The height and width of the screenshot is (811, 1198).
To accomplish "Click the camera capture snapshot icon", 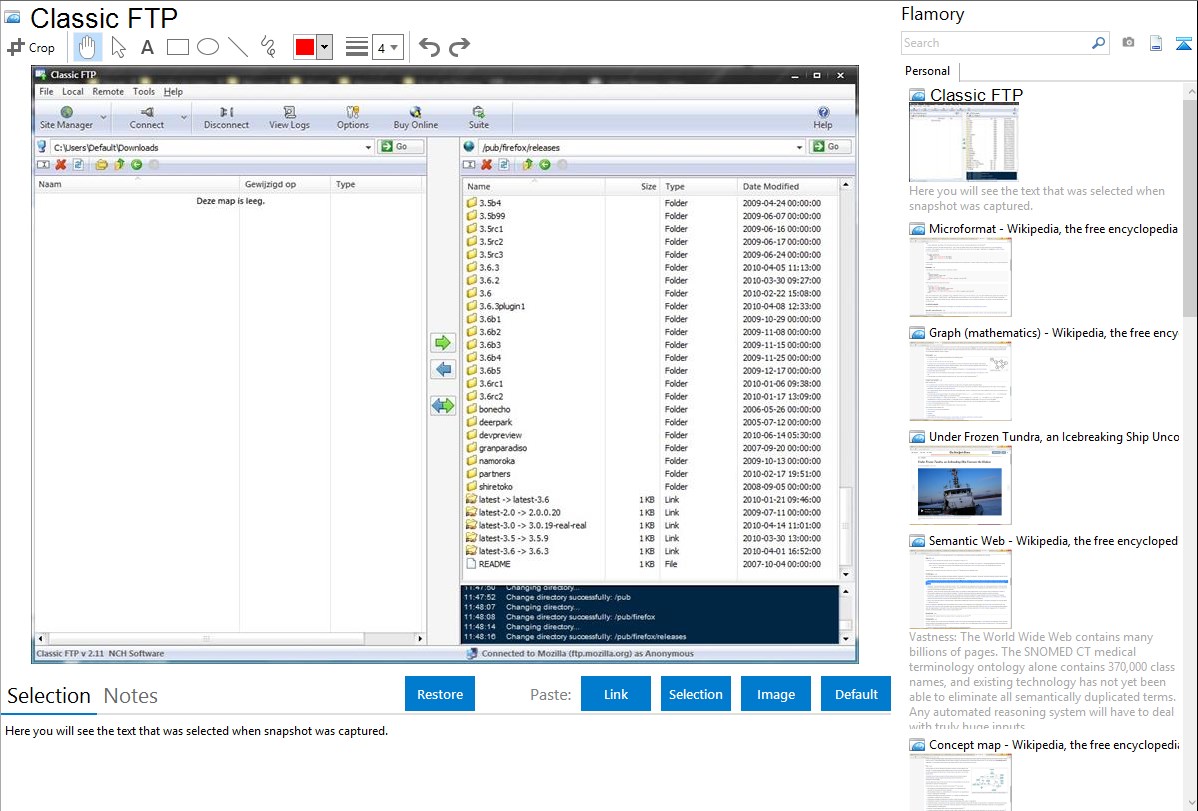I will 1128,43.
